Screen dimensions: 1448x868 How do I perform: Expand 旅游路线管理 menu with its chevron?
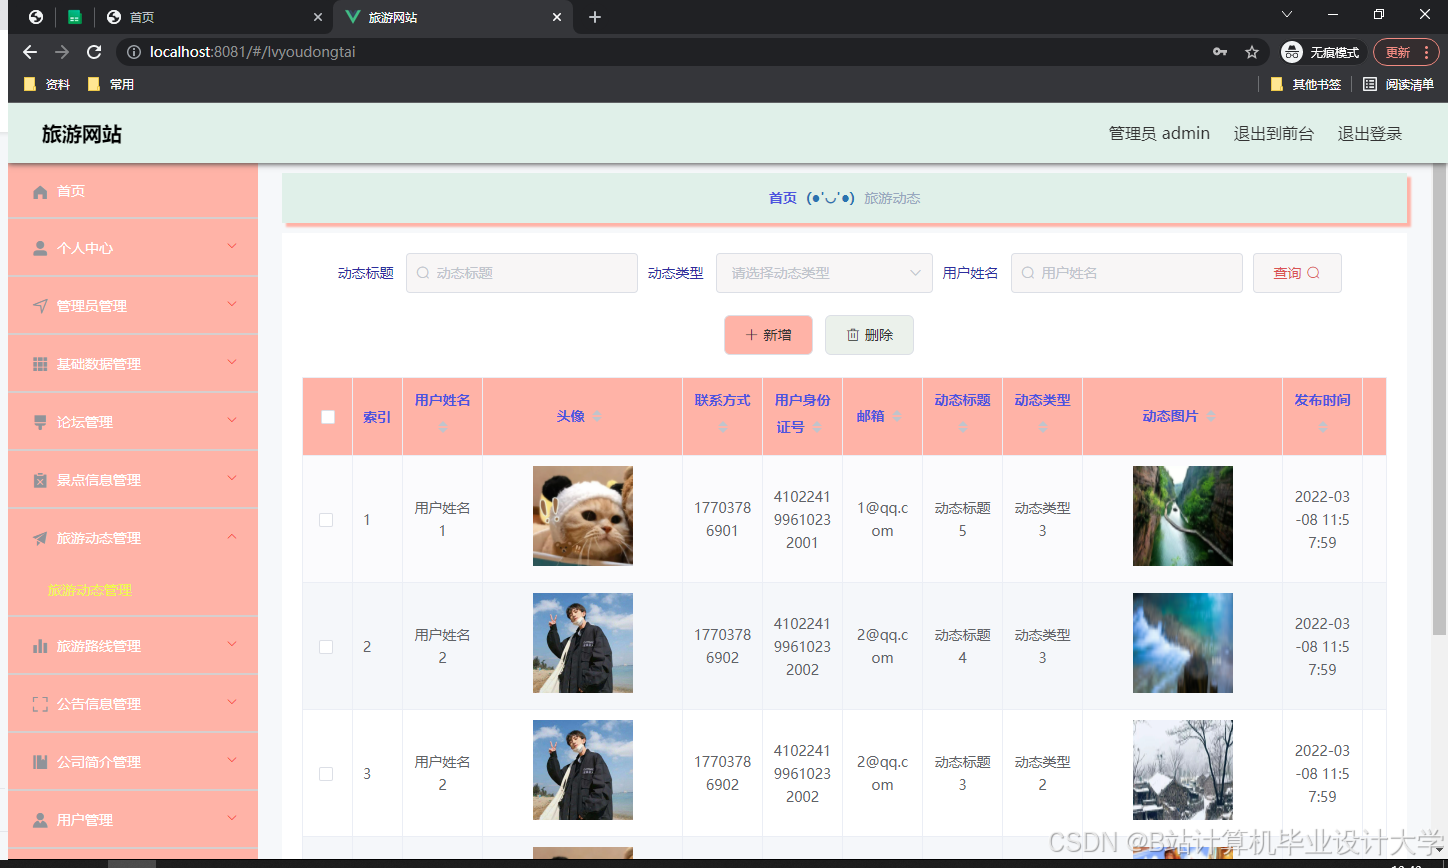232,644
